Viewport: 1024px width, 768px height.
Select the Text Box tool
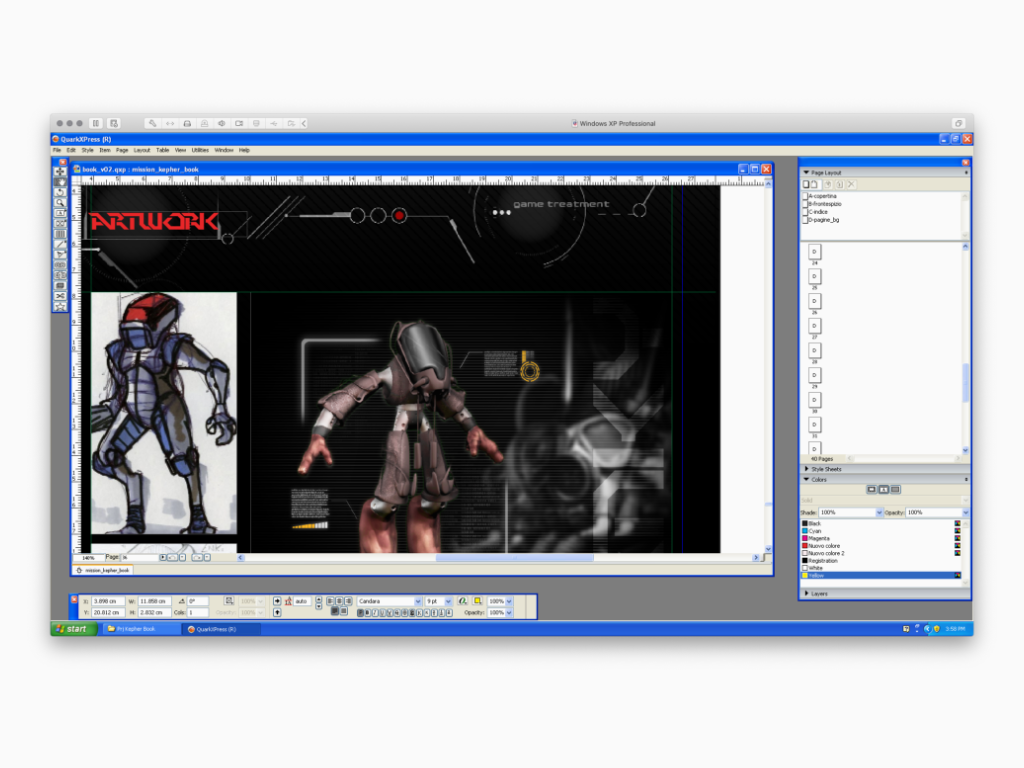60,213
